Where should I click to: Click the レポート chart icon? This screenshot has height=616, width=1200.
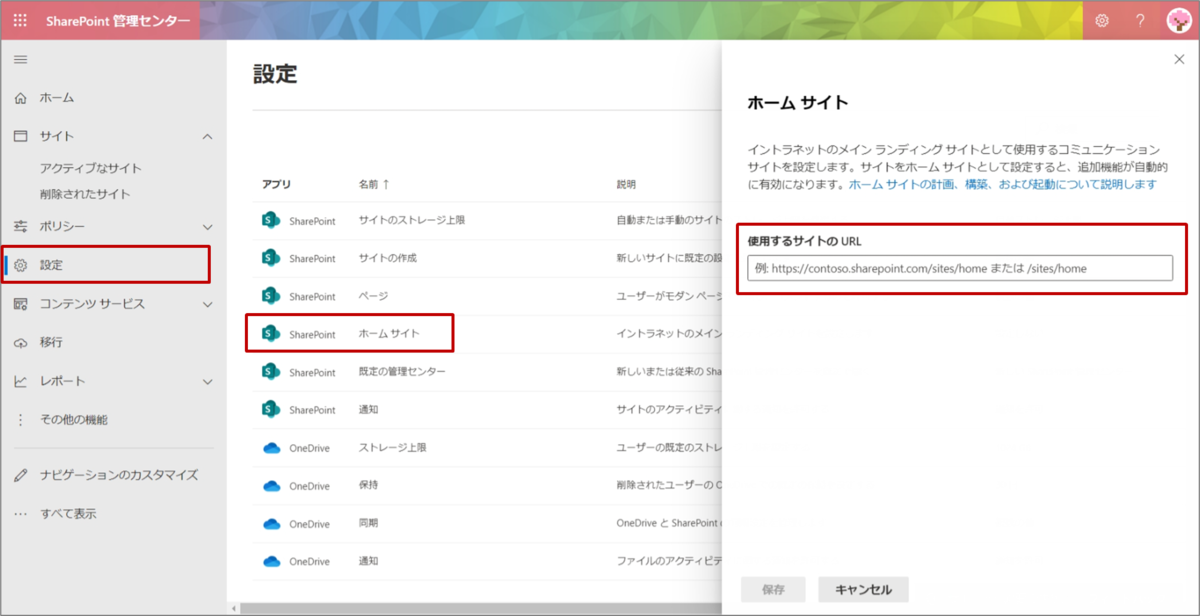point(21,381)
